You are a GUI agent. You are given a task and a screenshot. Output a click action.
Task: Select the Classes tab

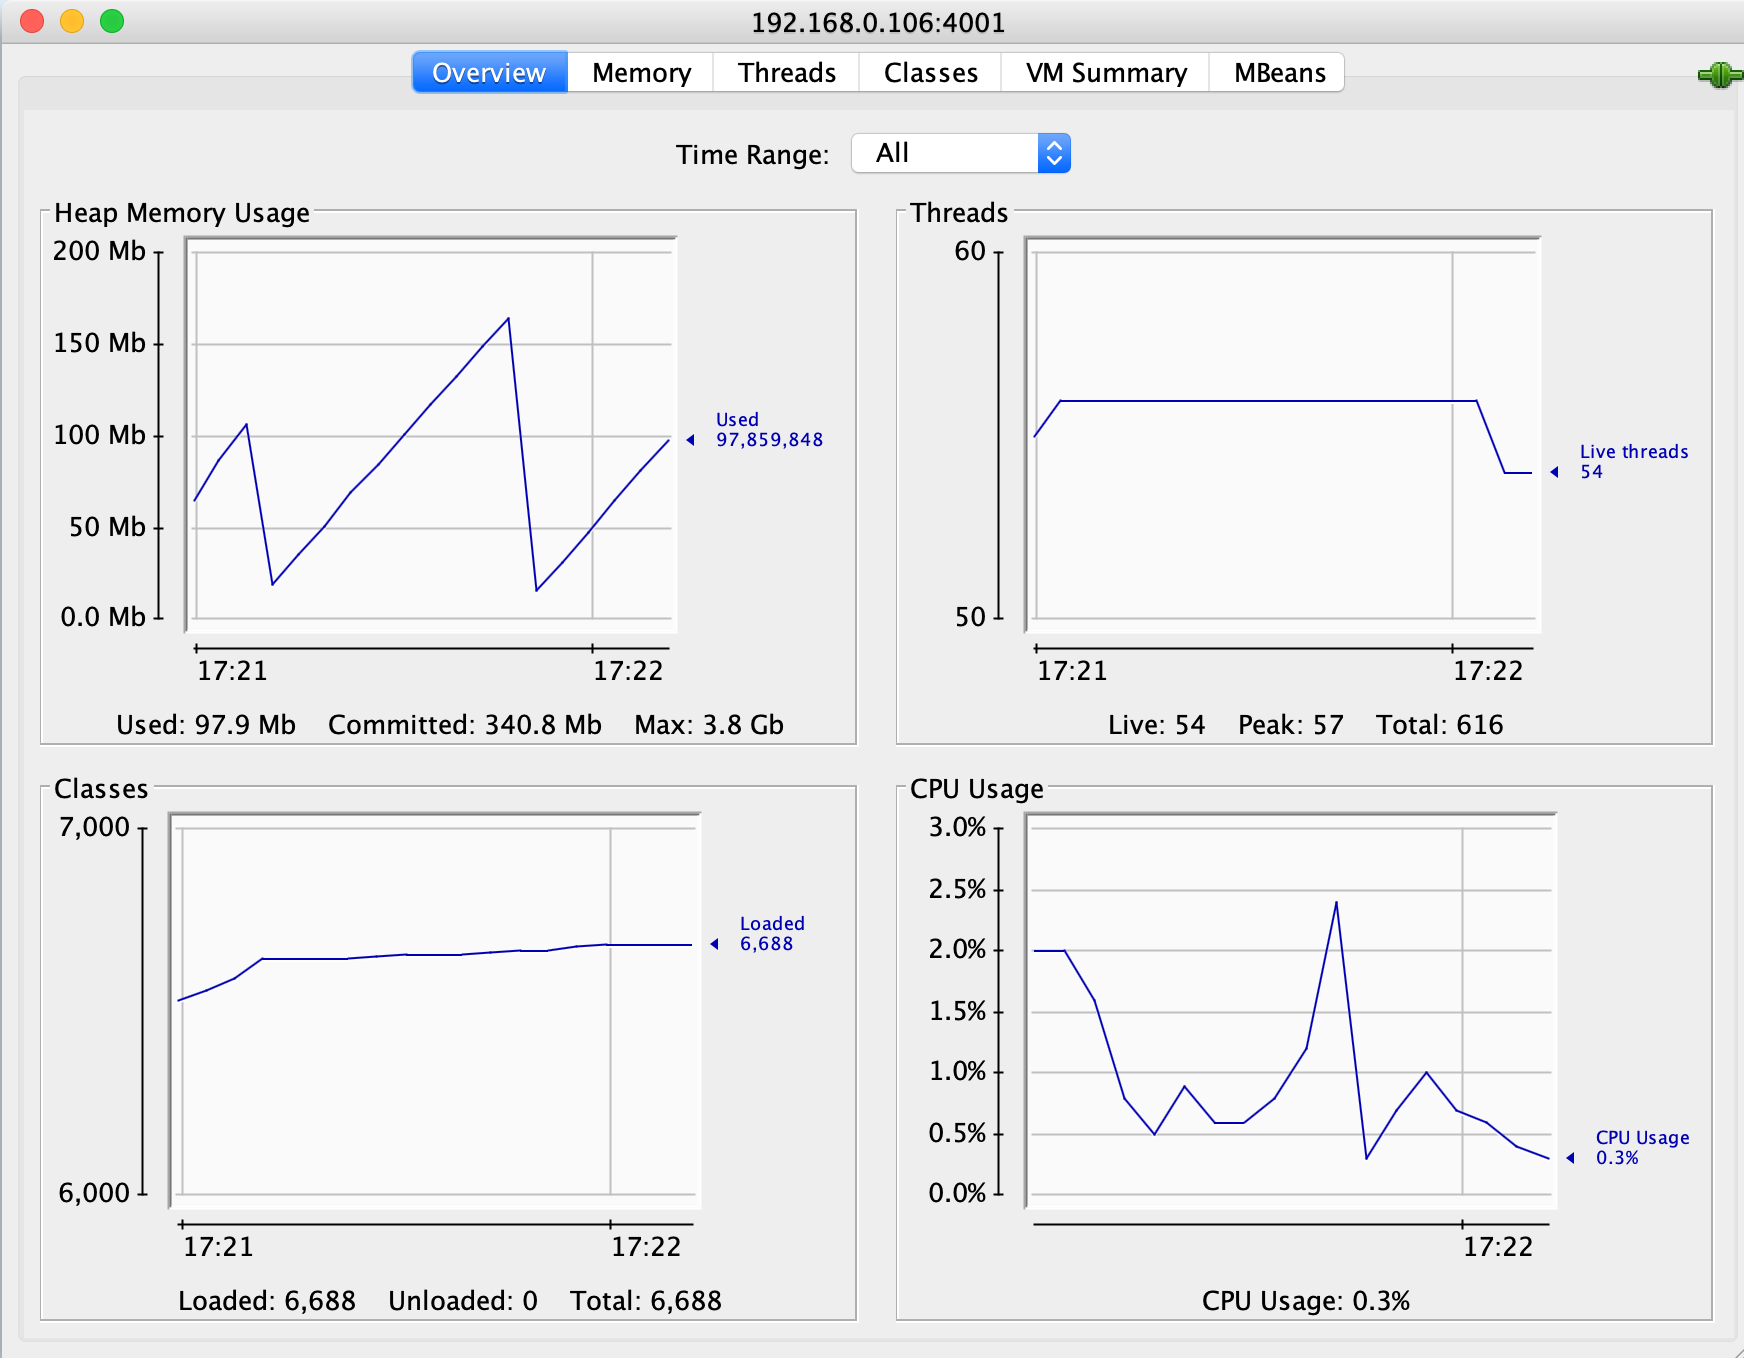tap(930, 73)
